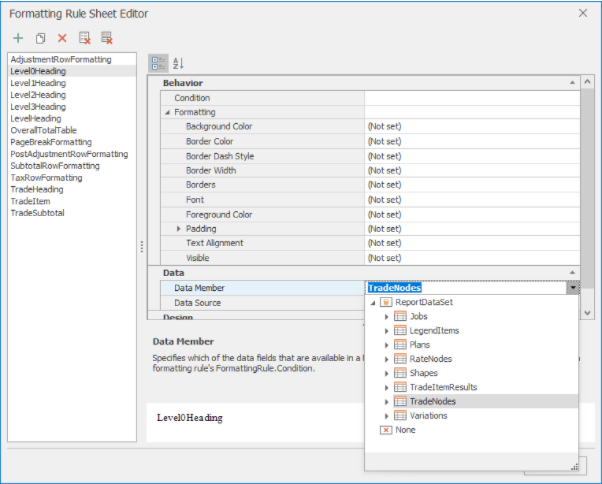
Task: Click the table icon beside Jobs
Action: 400,316
